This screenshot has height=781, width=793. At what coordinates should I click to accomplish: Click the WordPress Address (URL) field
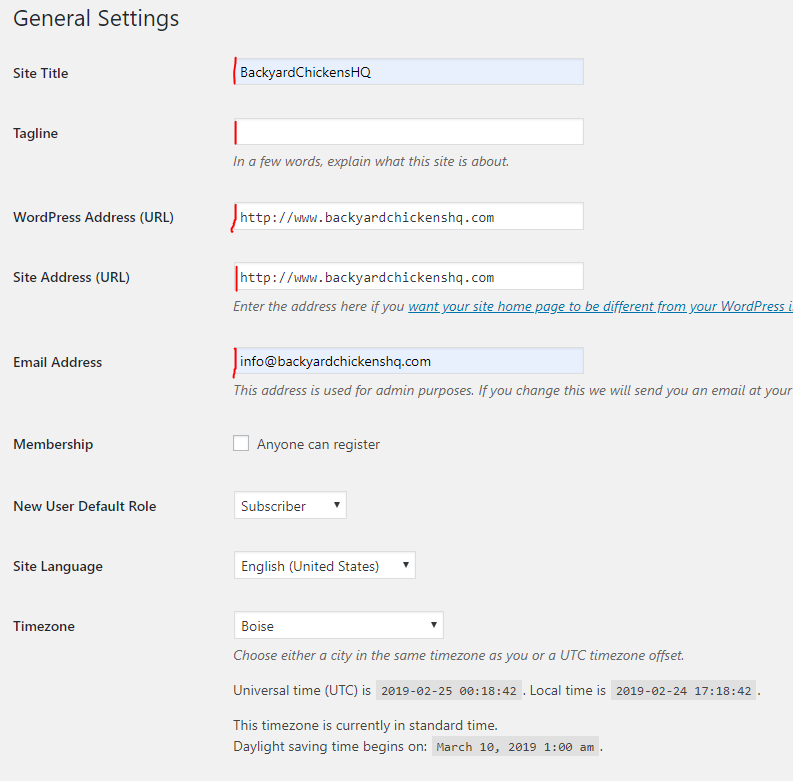coord(409,216)
